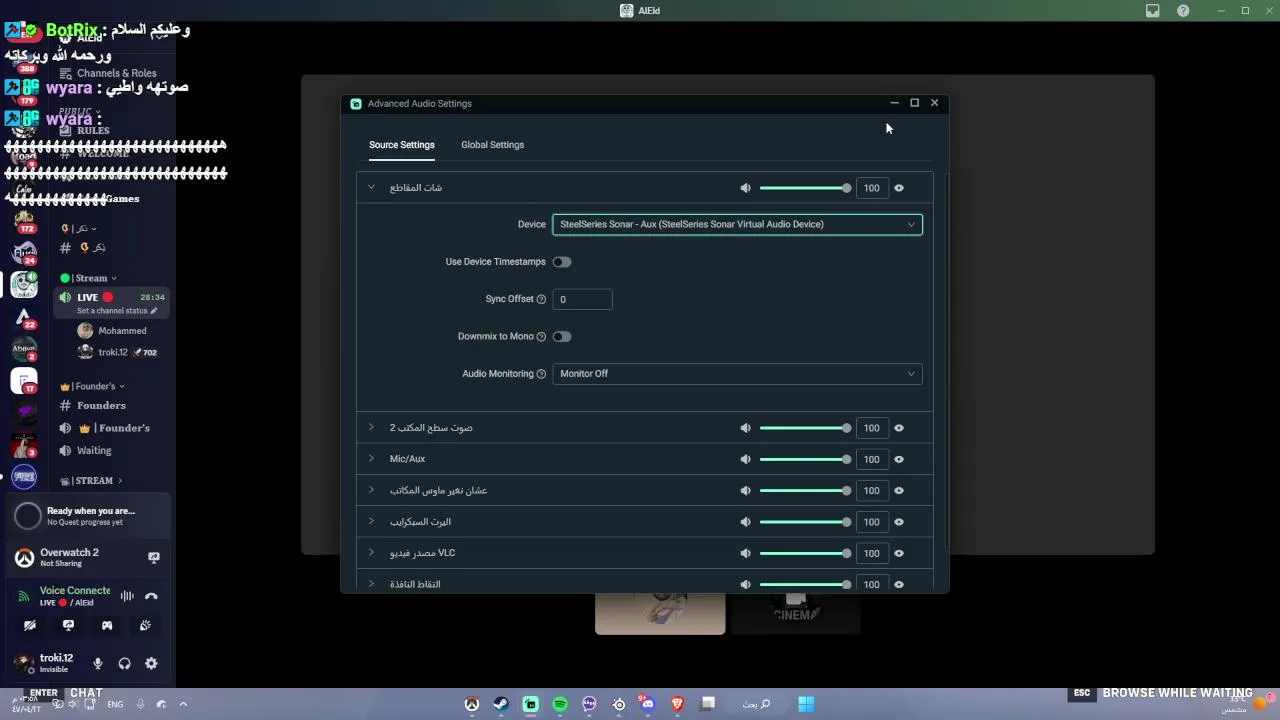Image resolution: width=1280 pixels, height=720 pixels.
Task: Mute the عشان تغير ماوس المكاتب source
Action: click(x=745, y=490)
